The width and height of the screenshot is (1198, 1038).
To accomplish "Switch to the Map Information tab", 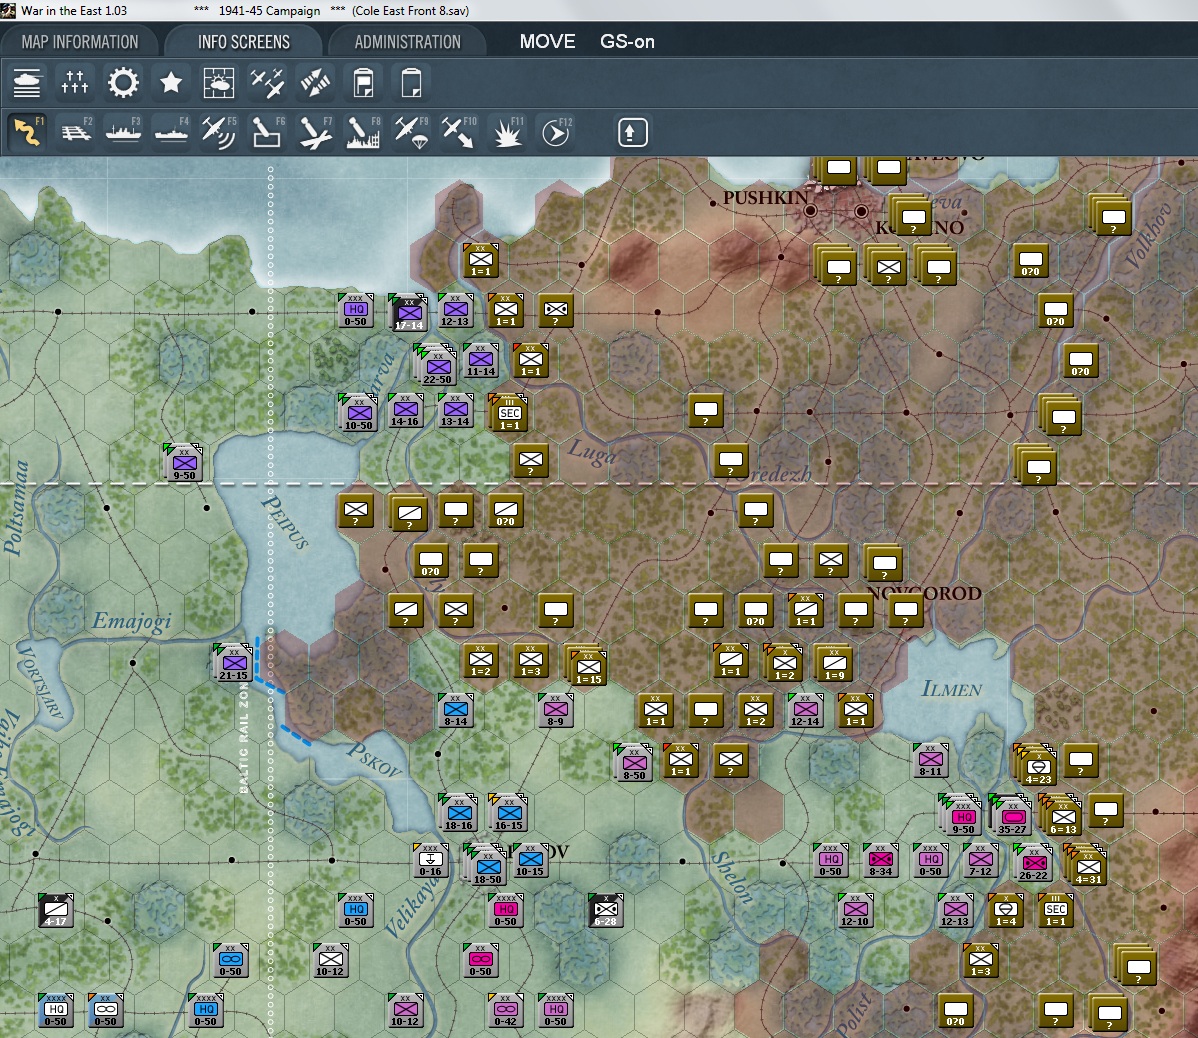I will pyautogui.click(x=80, y=42).
